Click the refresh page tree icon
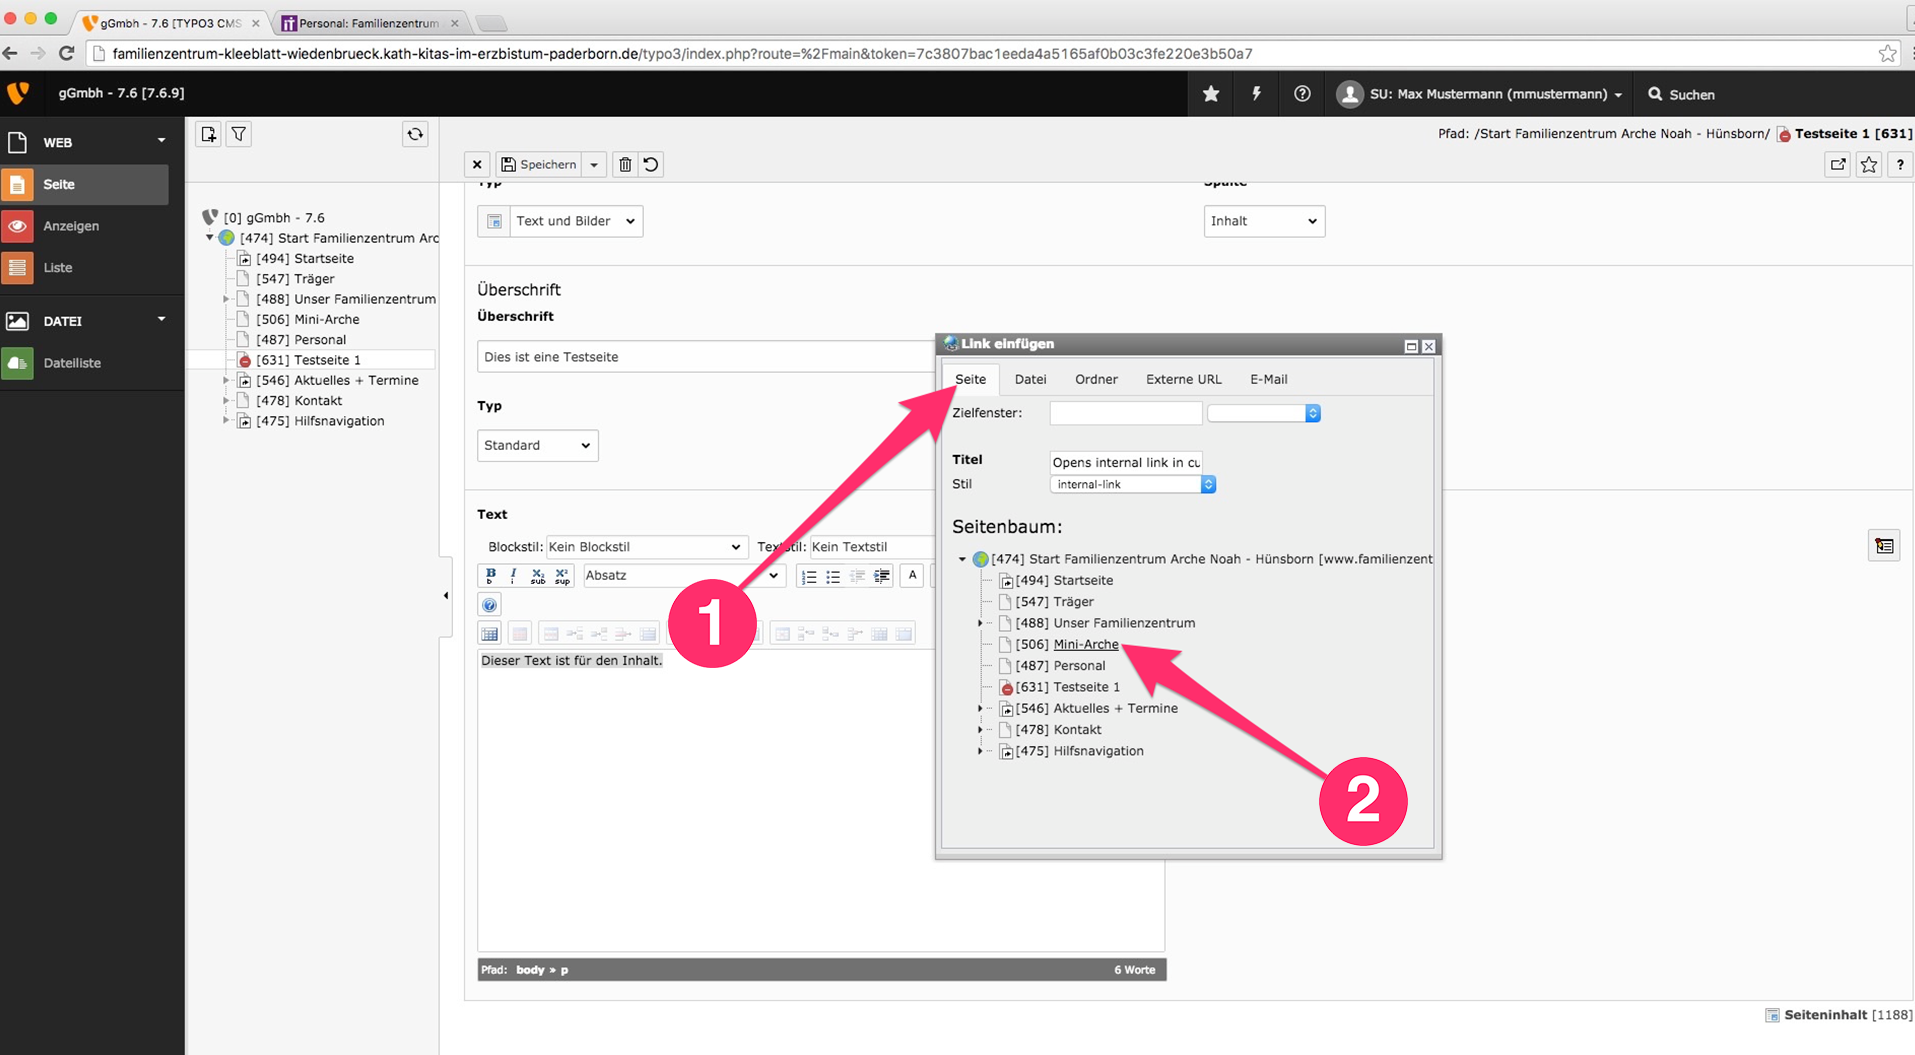Image resolution: width=1915 pixels, height=1055 pixels. tap(415, 134)
